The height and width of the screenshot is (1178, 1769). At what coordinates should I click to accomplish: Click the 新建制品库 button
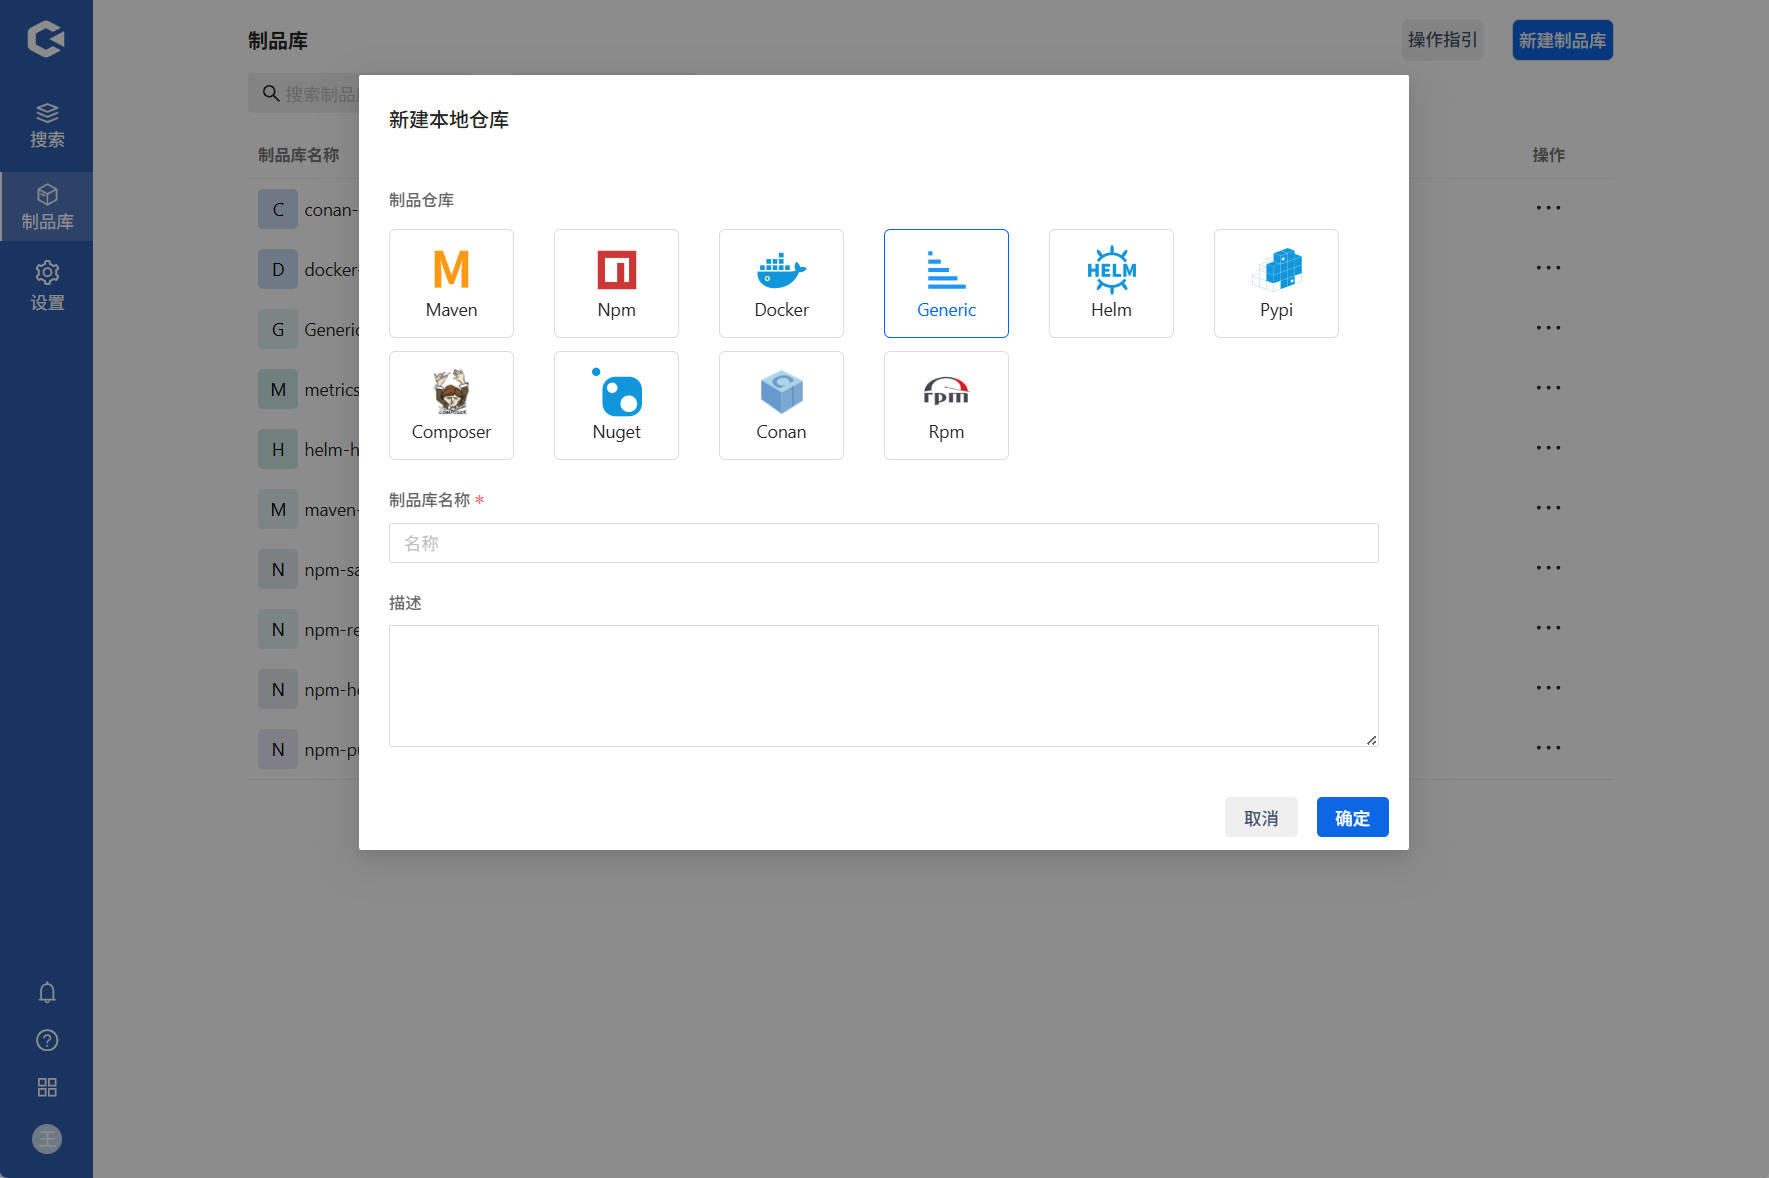pyautogui.click(x=1562, y=40)
